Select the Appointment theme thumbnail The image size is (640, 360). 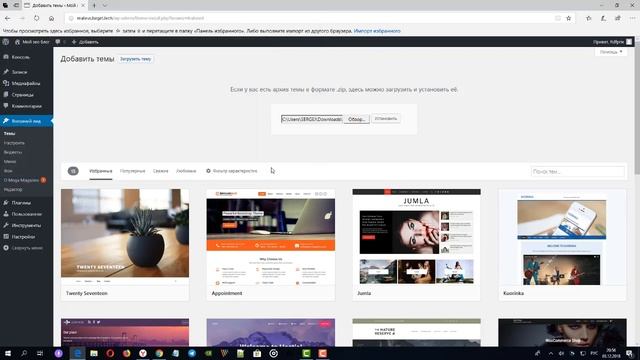(271, 237)
